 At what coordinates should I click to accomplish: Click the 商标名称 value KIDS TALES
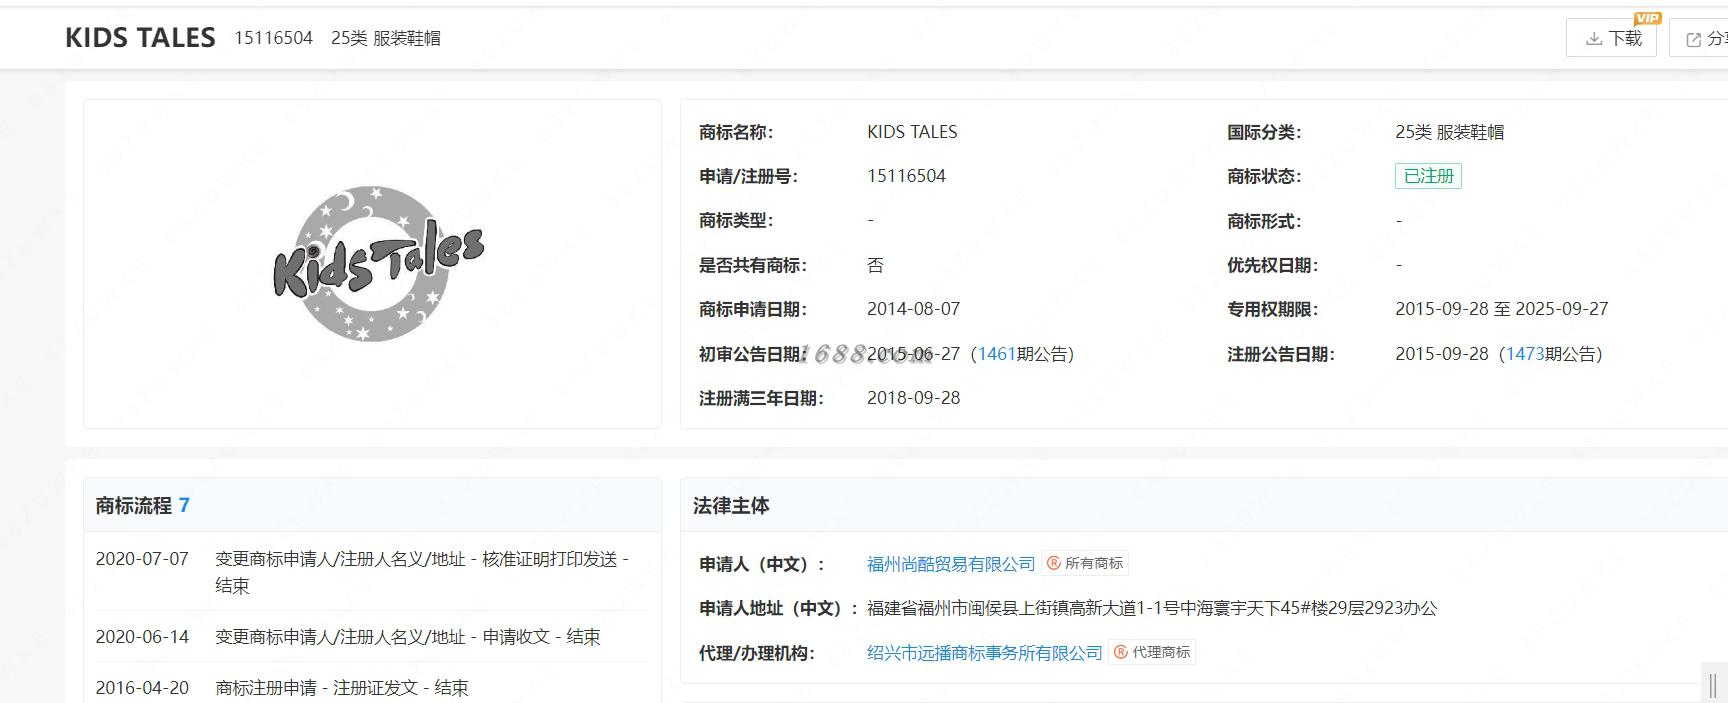pyautogui.click(x=912, y=132)
